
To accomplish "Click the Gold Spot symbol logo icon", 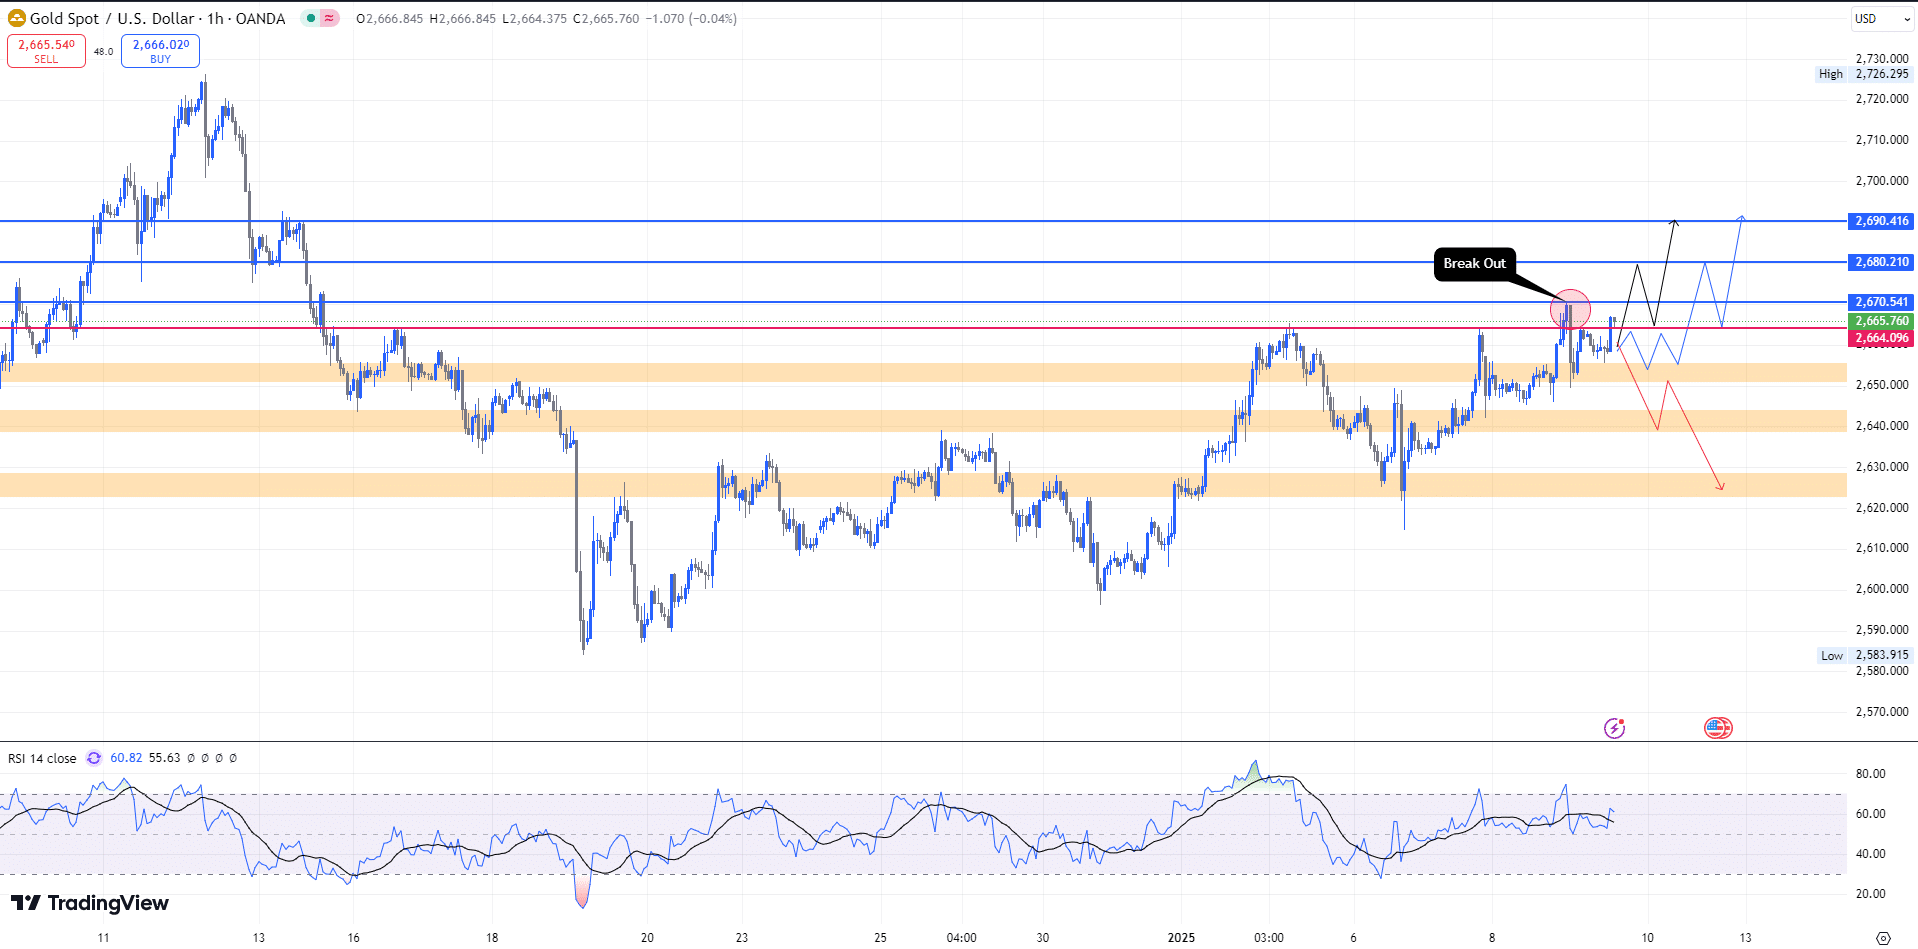I will (16, 18).
